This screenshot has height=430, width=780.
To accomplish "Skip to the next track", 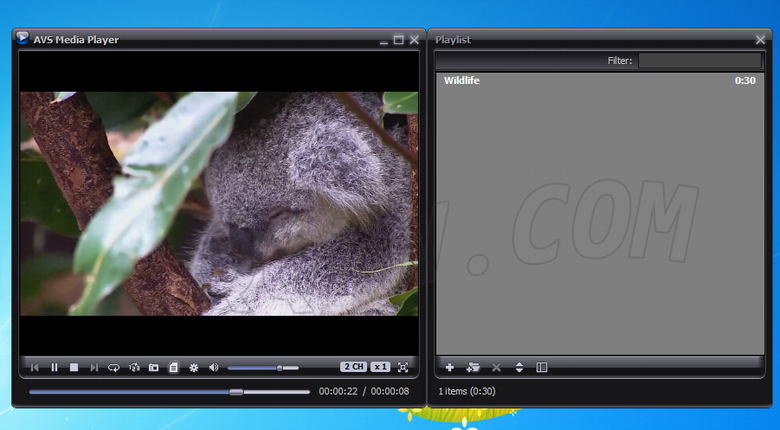I will (x=94, y=368).
